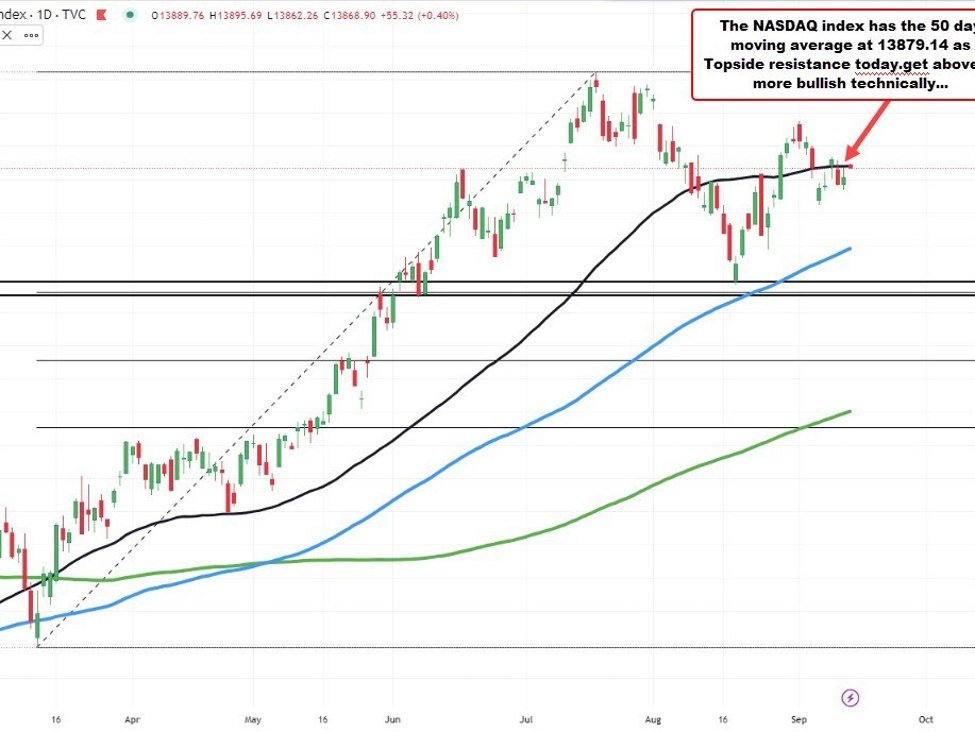Click the red flag bookmark icon
This screenshot has width=975, height=732.
(99, 13)
